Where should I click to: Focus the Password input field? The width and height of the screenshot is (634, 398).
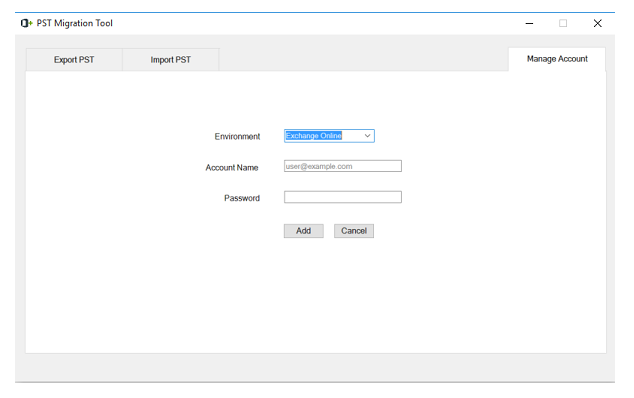[342, 197]
